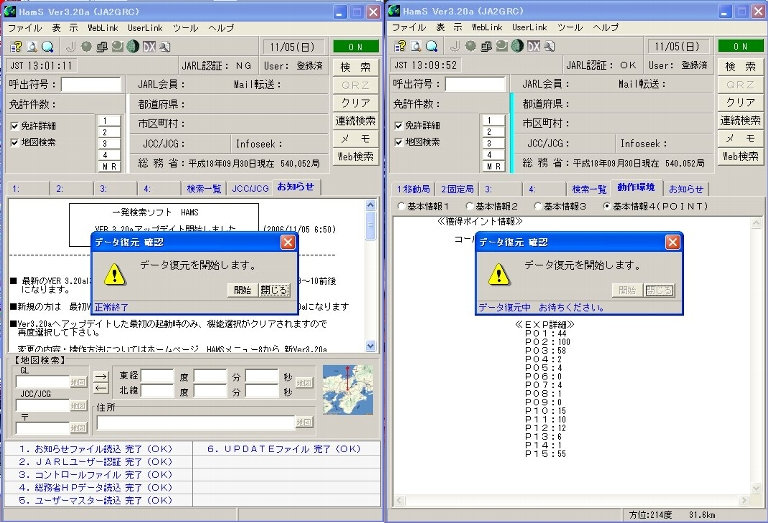The height and width of the screenshot is (523, 768).
Task: Switch to 2固定局 tab in right window
Action: pyautogui.click(x=457, y=189)
